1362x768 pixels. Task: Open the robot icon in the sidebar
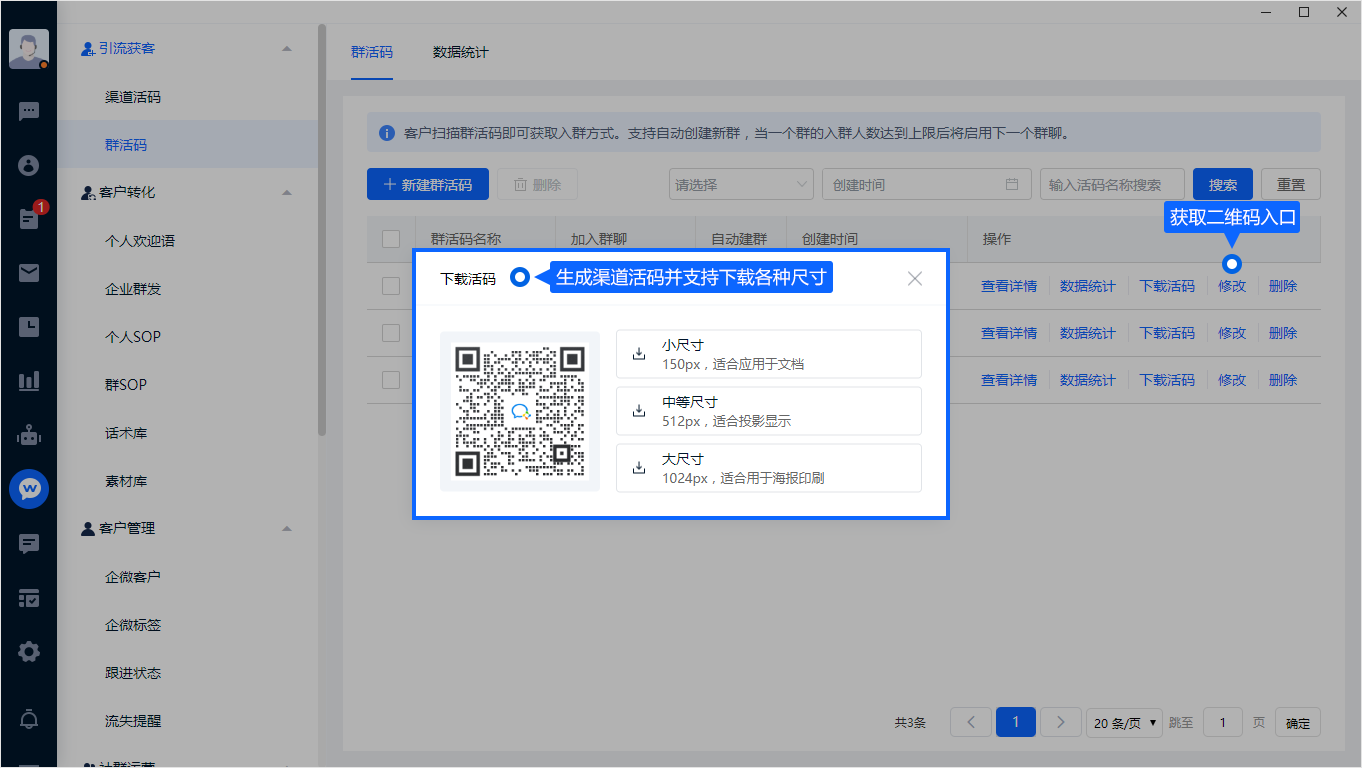29,435
